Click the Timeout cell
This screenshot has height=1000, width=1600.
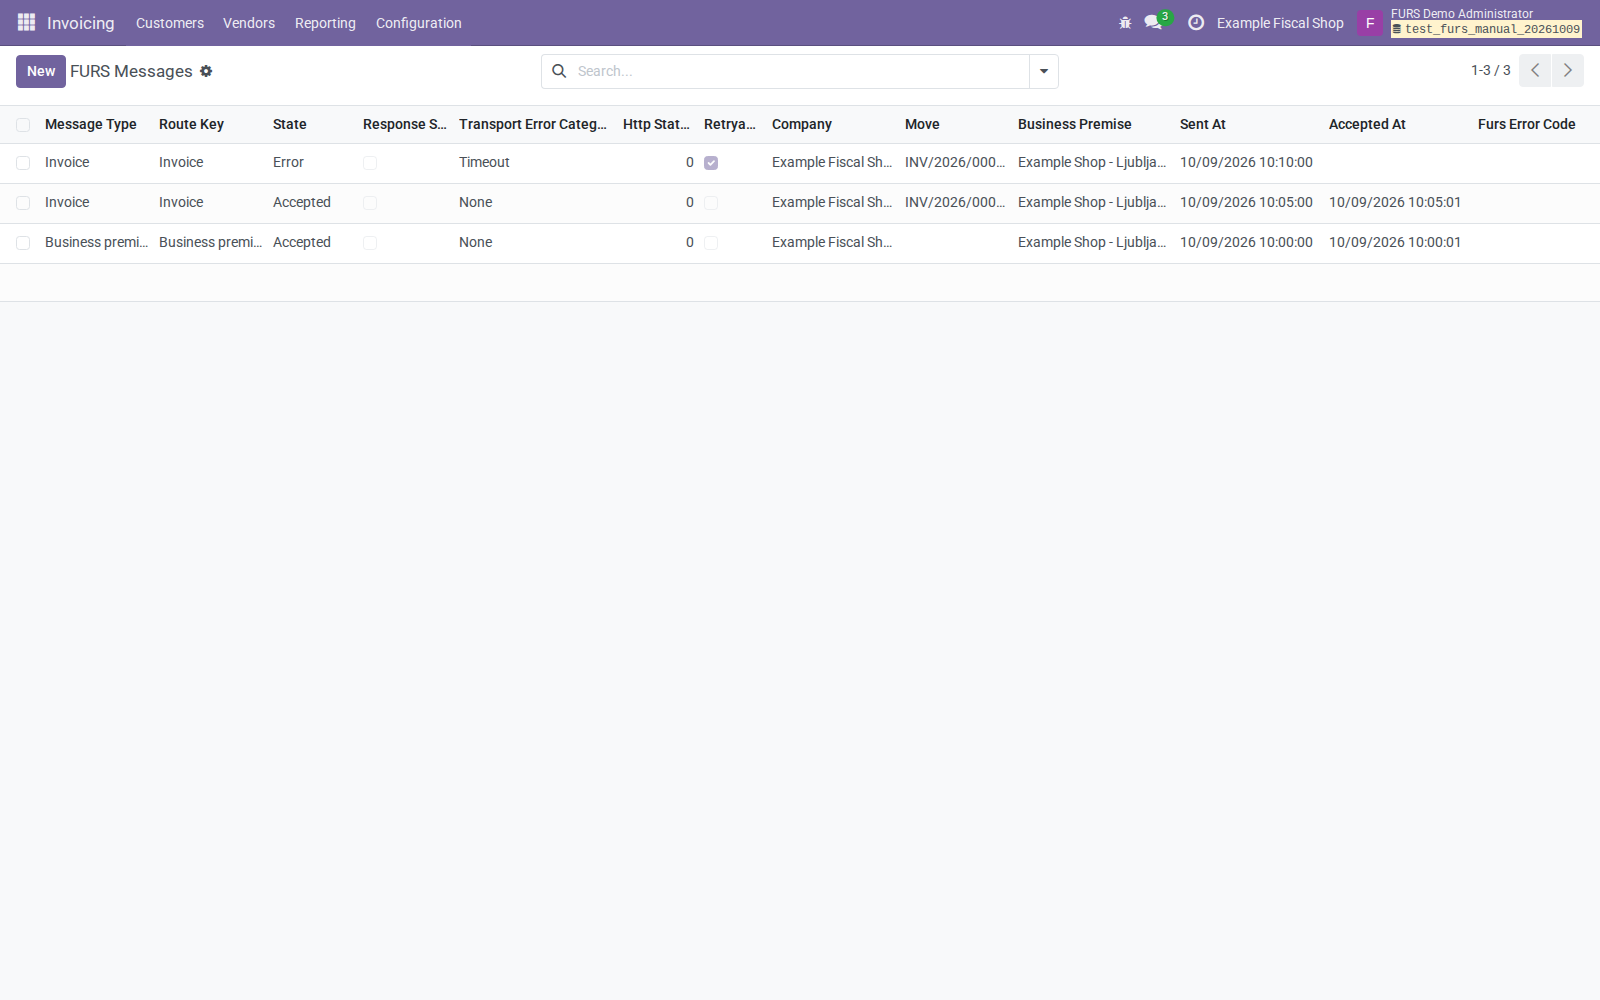pos(484,162)
